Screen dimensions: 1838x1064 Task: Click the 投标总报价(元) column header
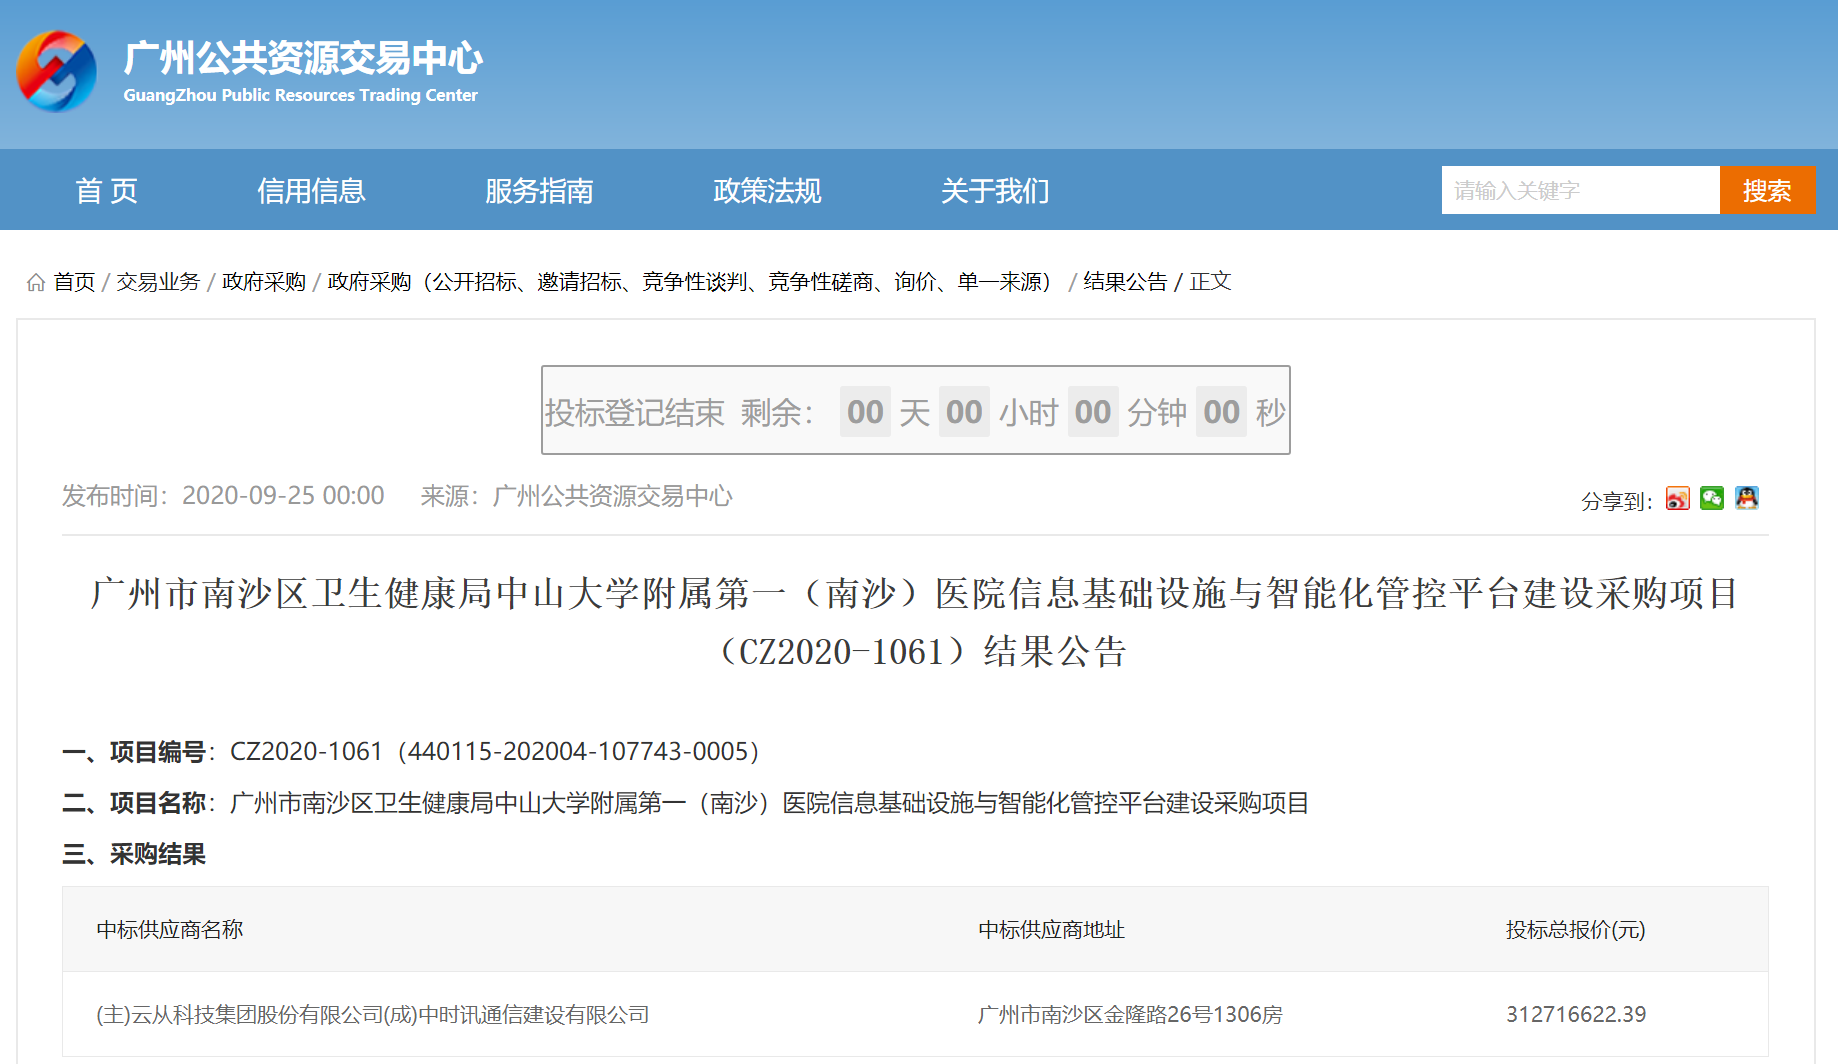pyautogui.click(x=1576, y=930)
